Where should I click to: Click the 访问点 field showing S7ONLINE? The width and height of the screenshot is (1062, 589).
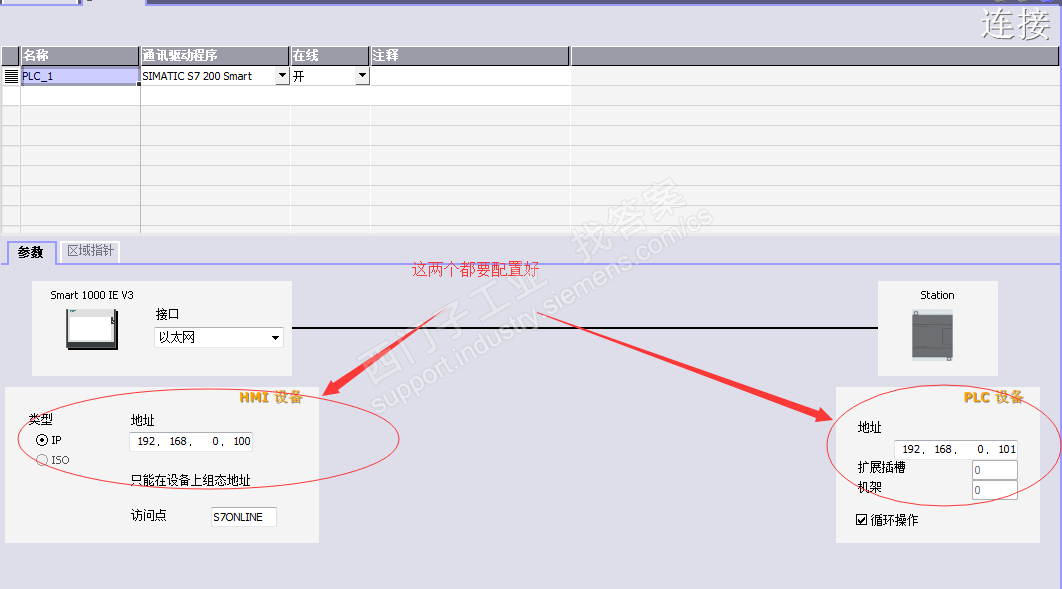click(x=243, y=517)
